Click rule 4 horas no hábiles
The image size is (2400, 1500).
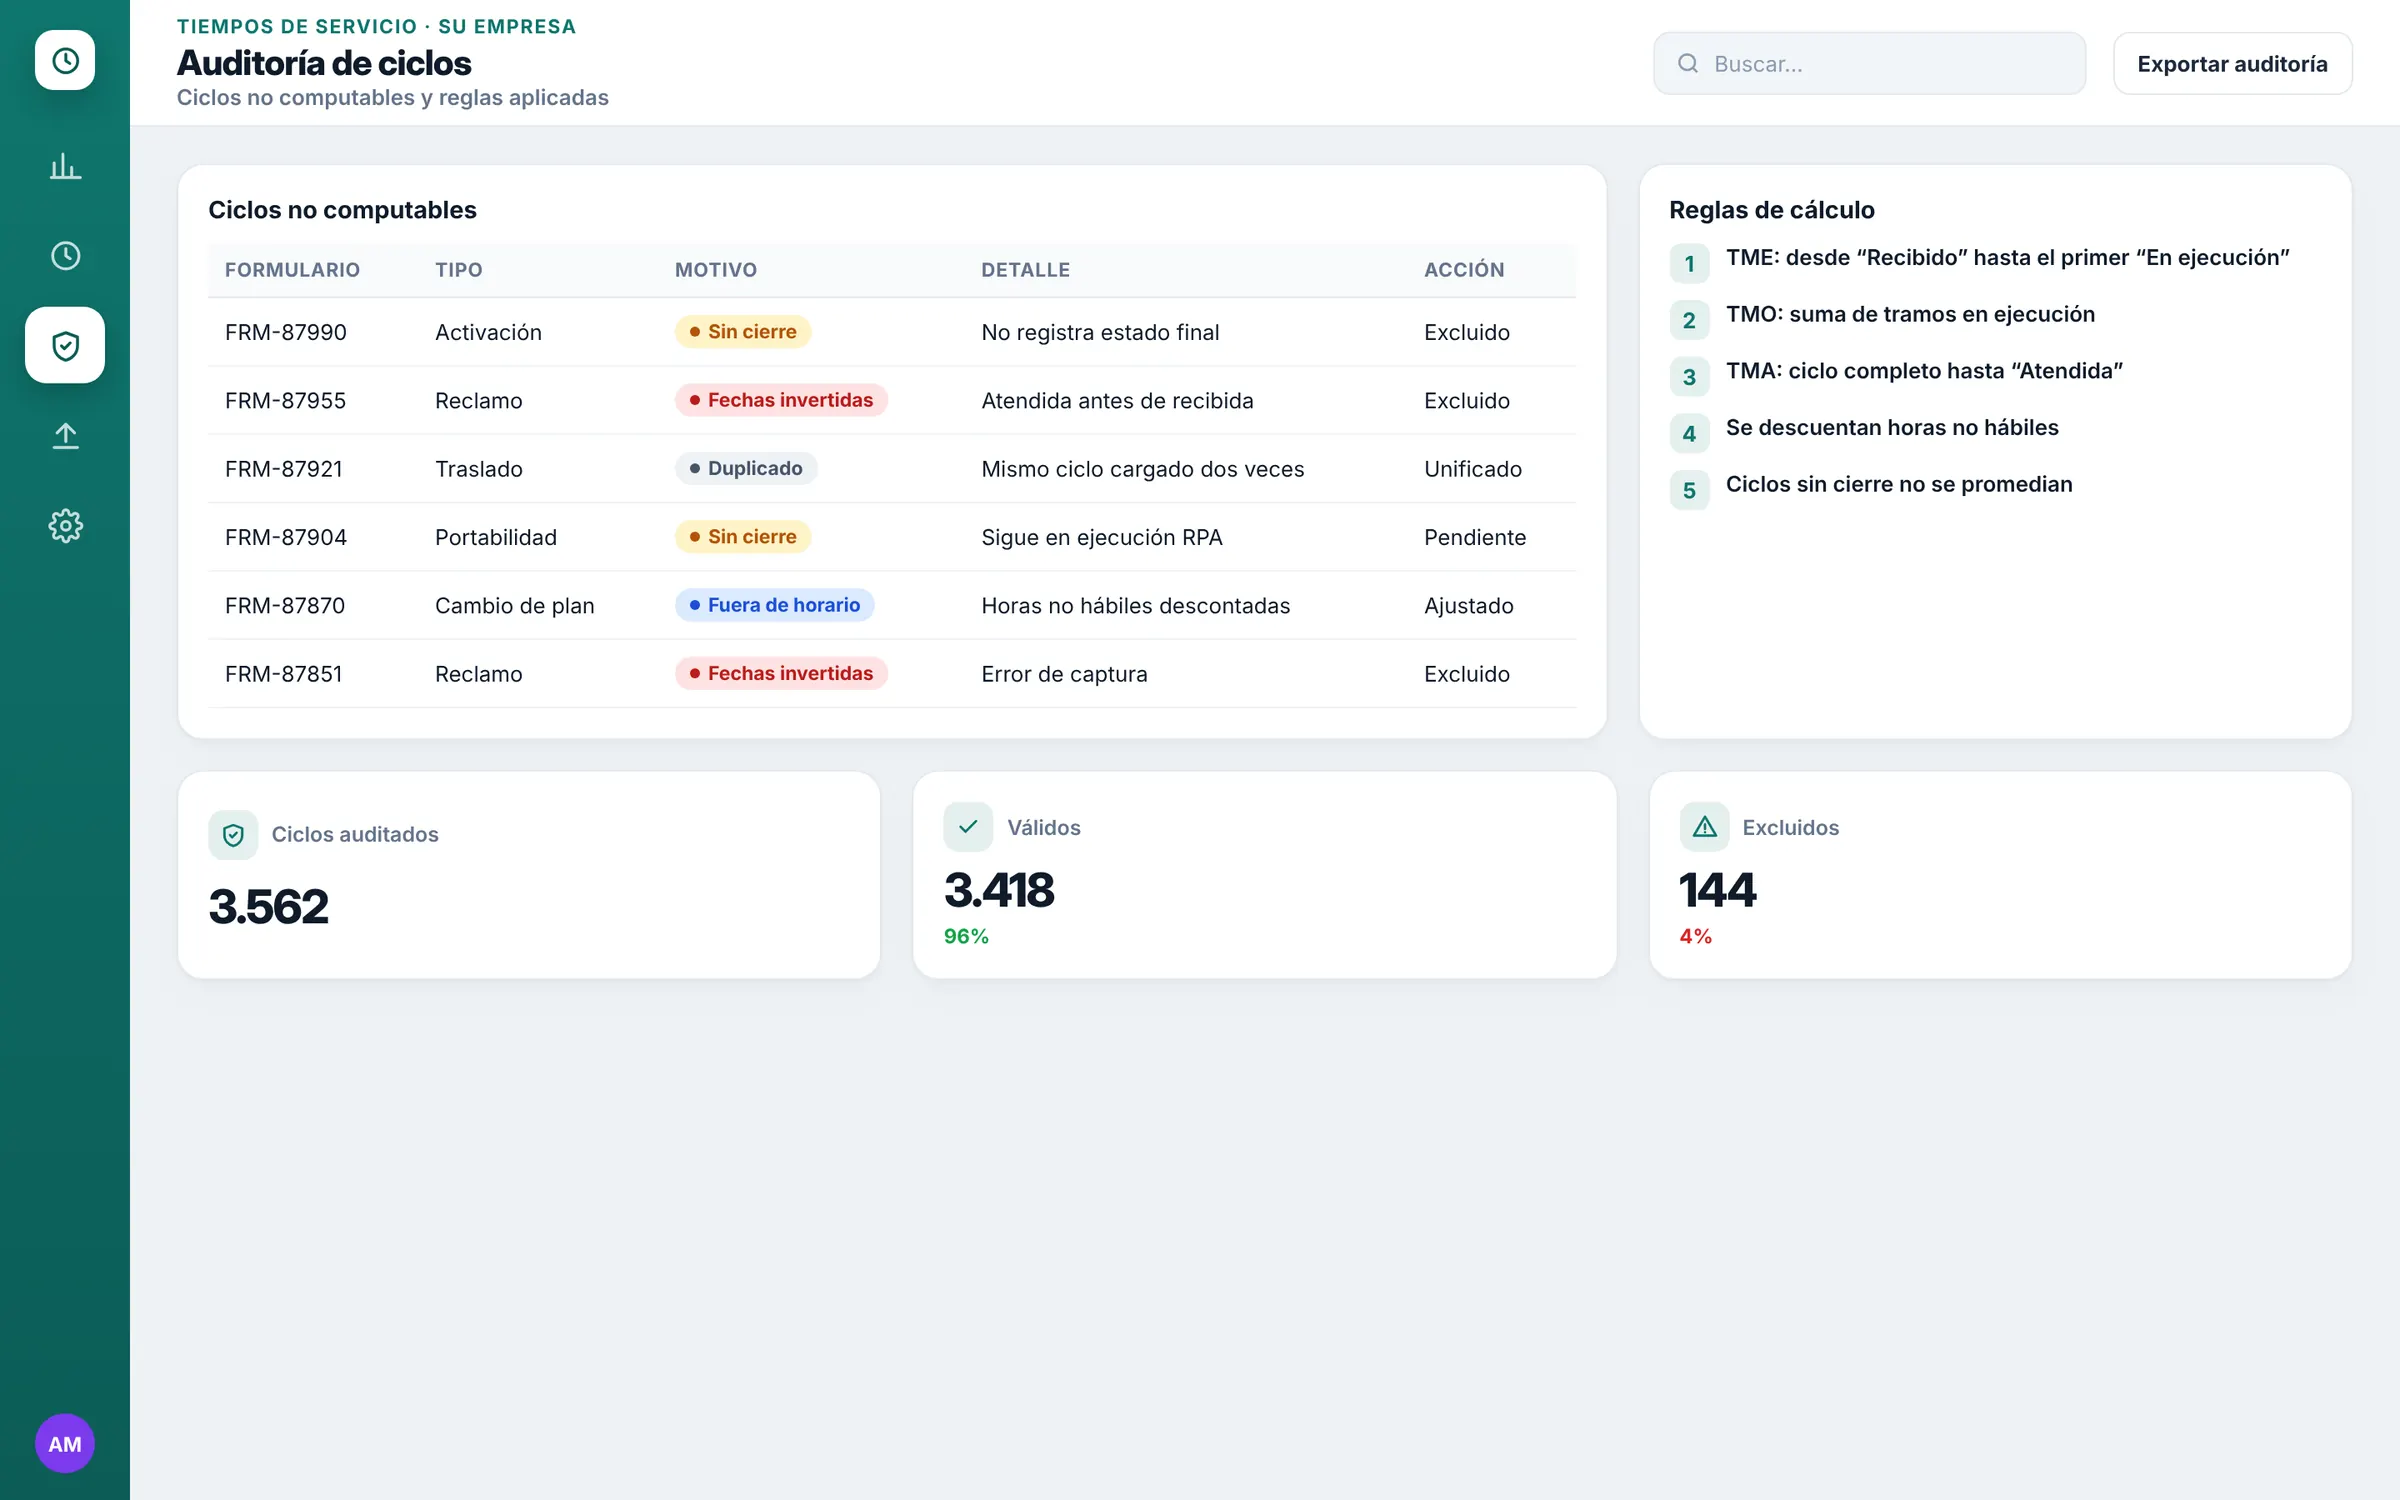point(1864,432)
